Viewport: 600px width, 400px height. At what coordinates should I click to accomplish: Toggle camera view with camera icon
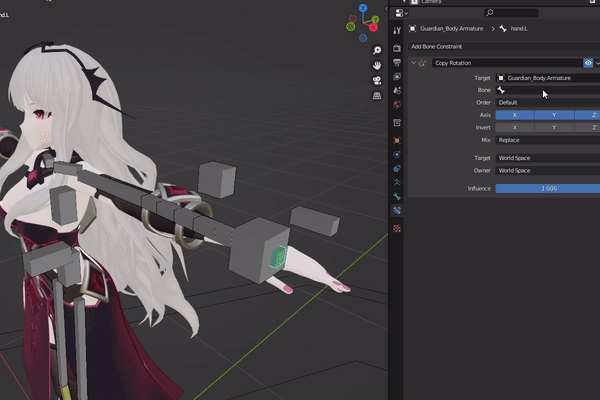coord(377,80)
